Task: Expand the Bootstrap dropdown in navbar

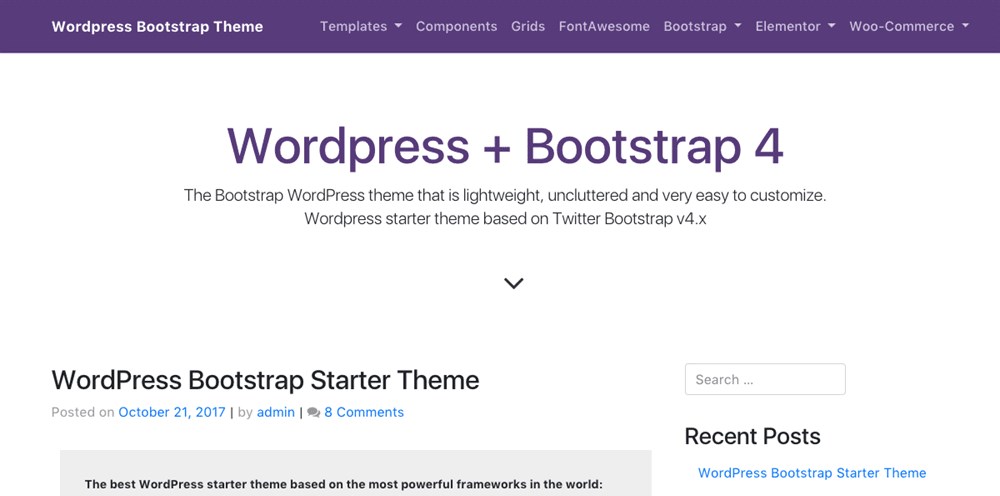Action: pyautogui.click(x=702, y=26)
